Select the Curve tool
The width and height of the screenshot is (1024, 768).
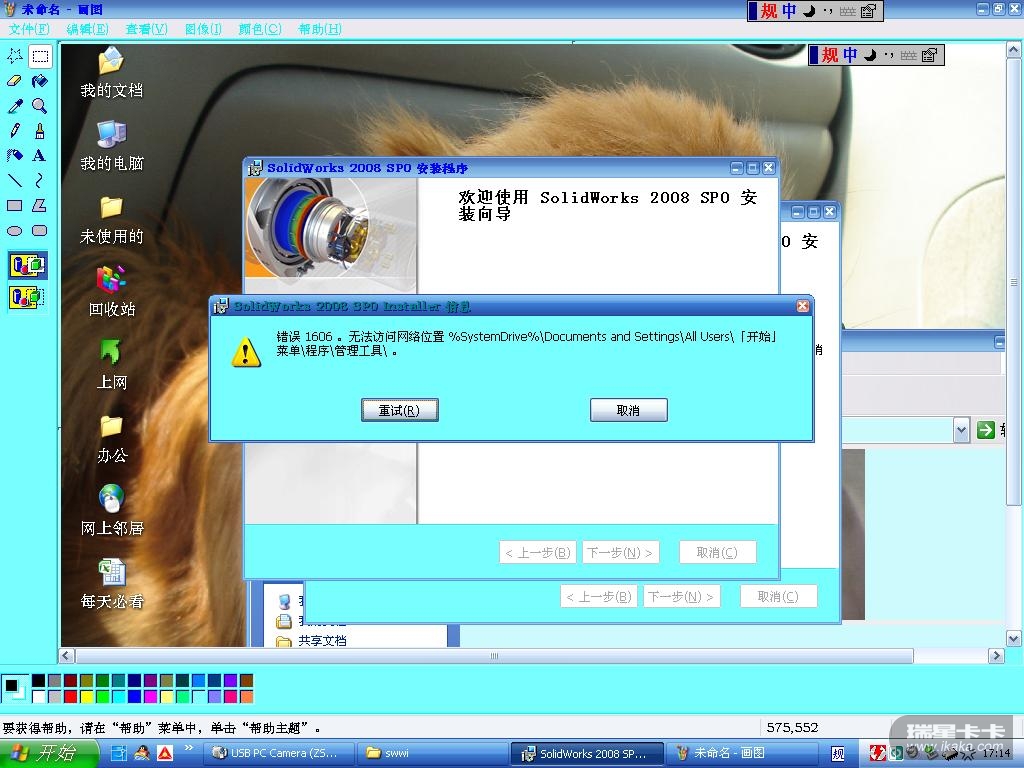tap(39, 181)
